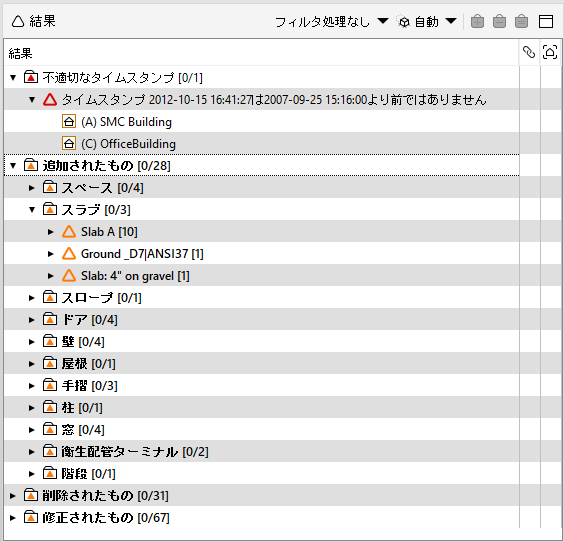Image resolution: width=564 pixels, height=542 pixels.
Task: Select Ground _D7|ANSI37 [1] result
Action: 261,254
